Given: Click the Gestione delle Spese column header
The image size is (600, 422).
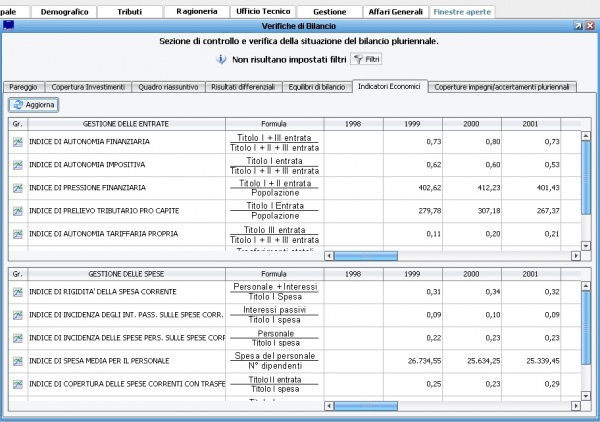Looking at the screenshot, I should tap(126, 274).
